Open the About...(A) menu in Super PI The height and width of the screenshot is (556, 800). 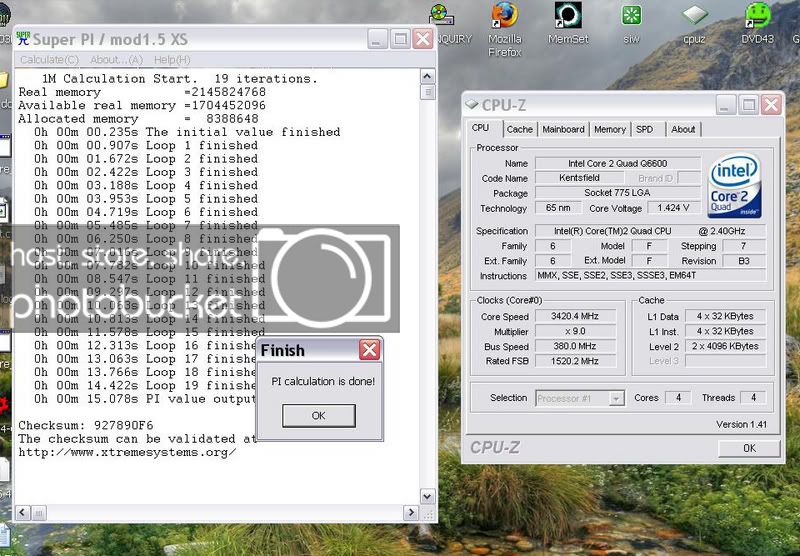116,60
